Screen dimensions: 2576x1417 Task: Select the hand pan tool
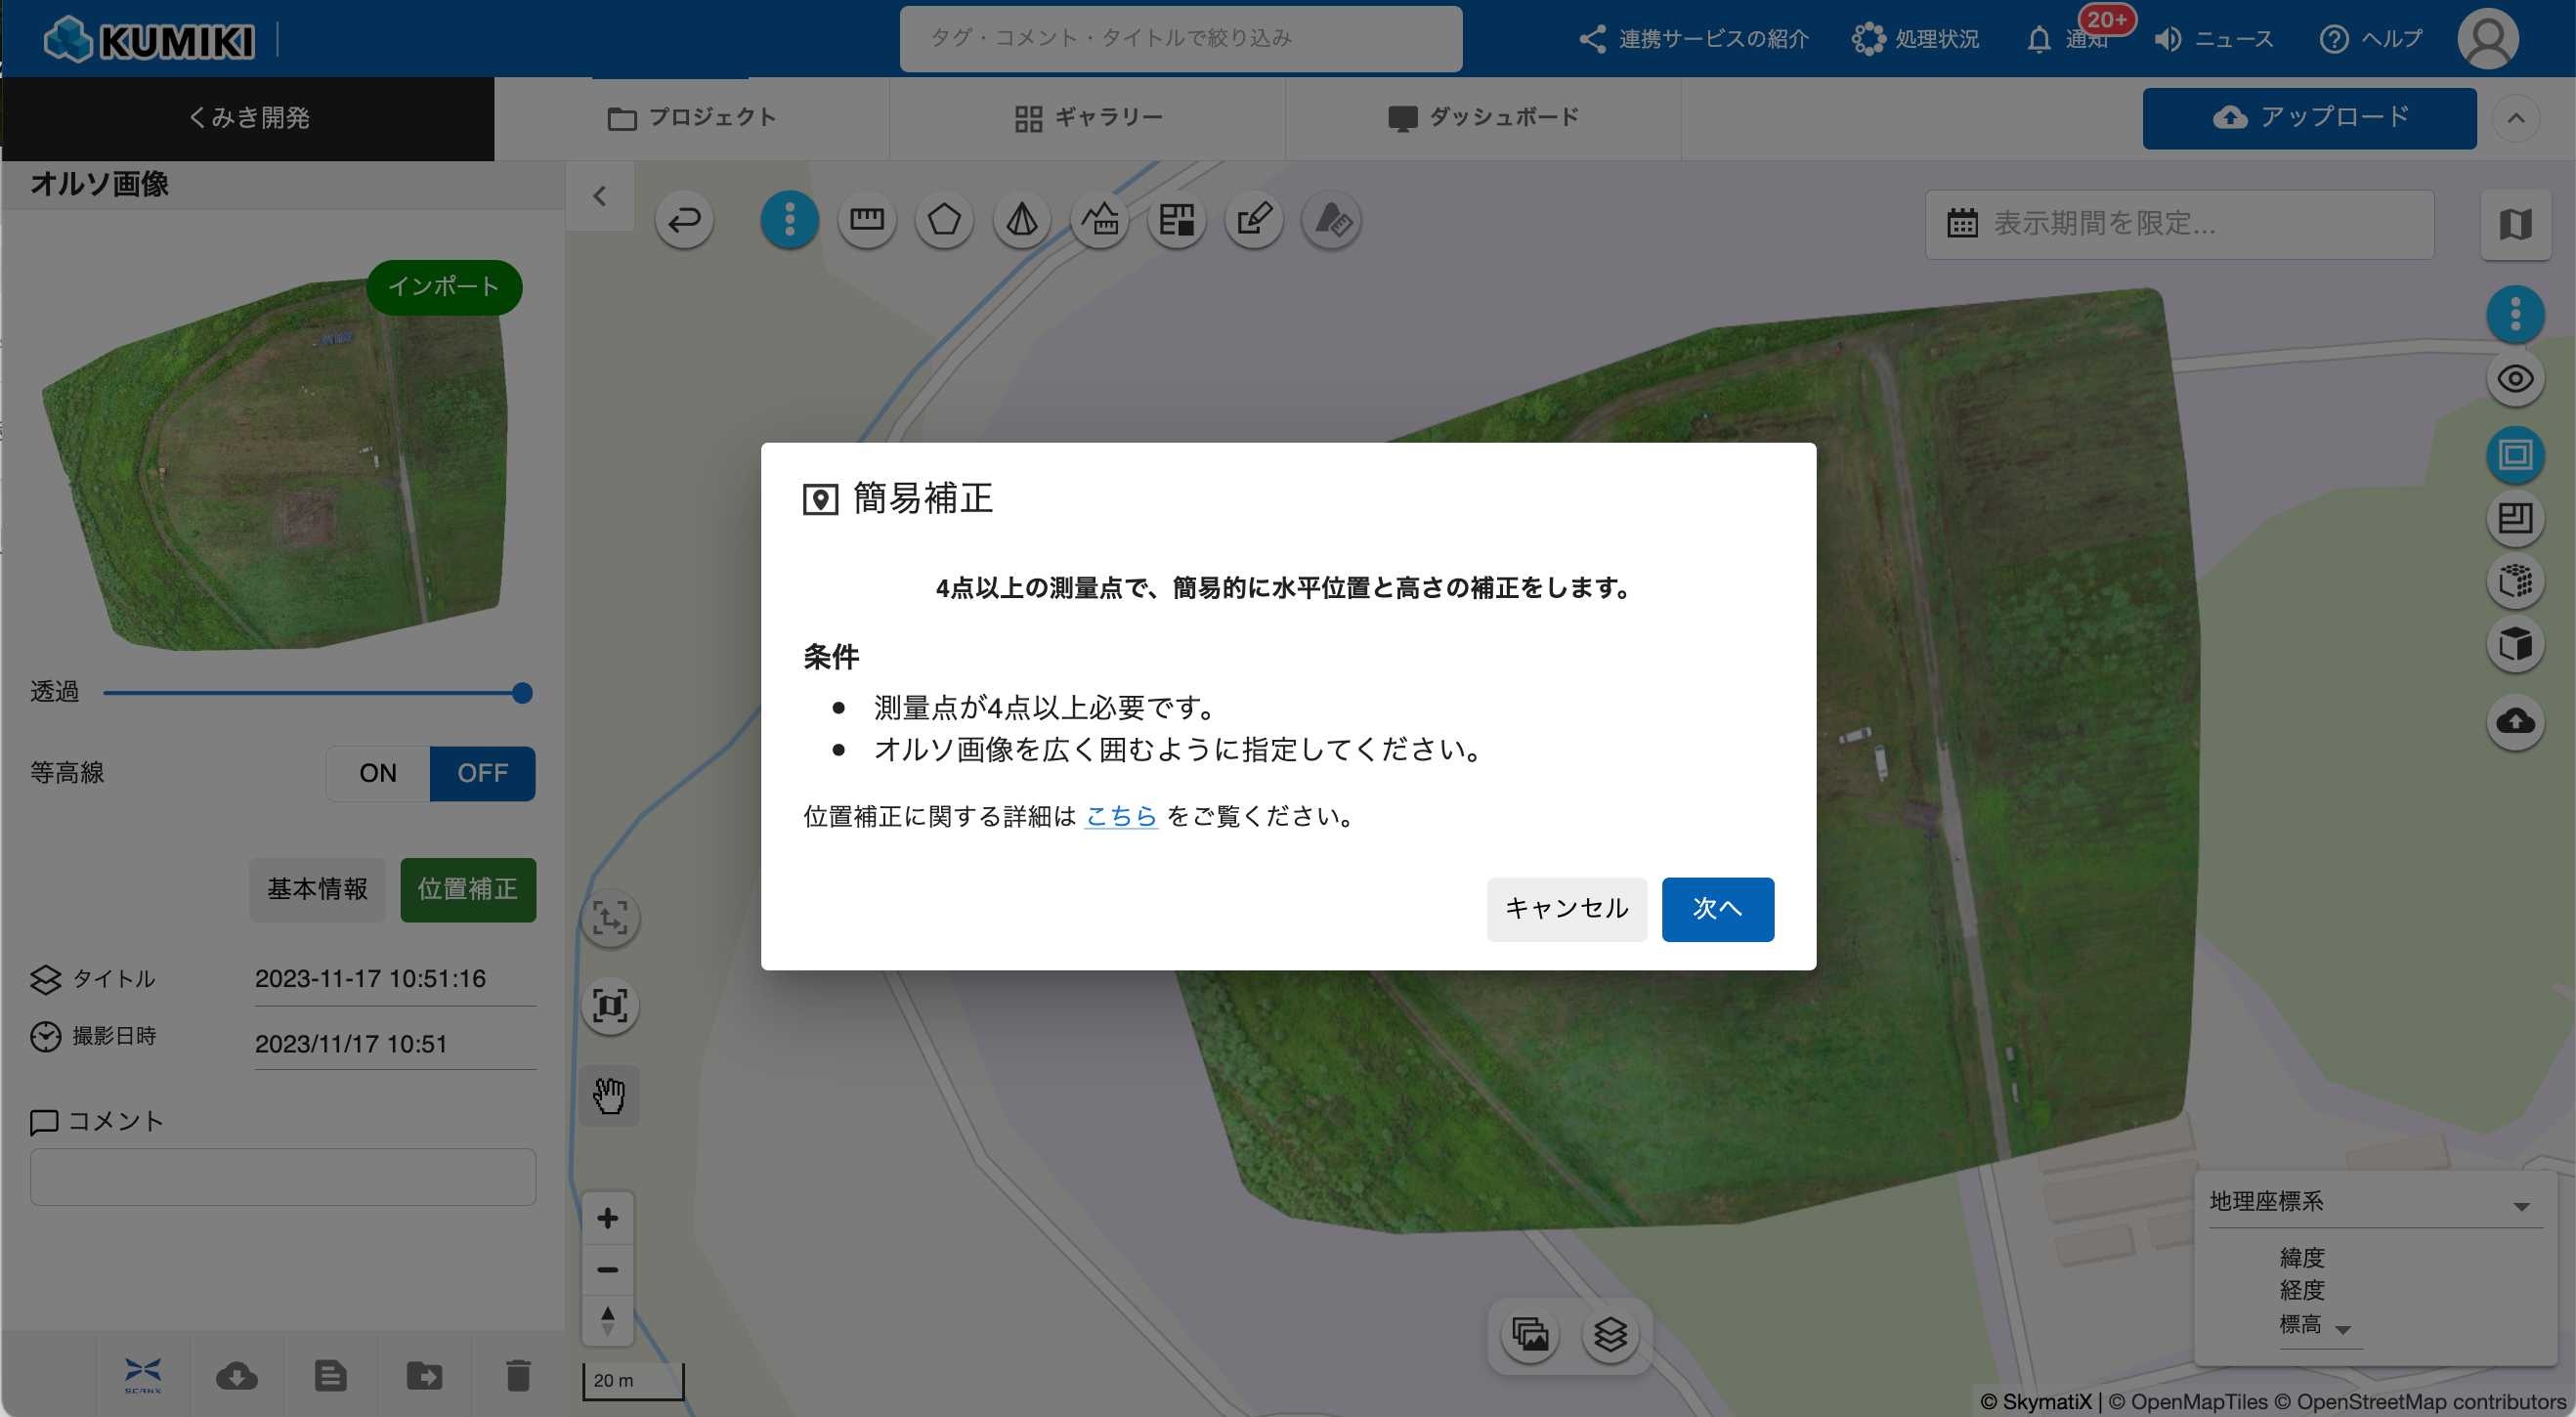[609, 1095]
